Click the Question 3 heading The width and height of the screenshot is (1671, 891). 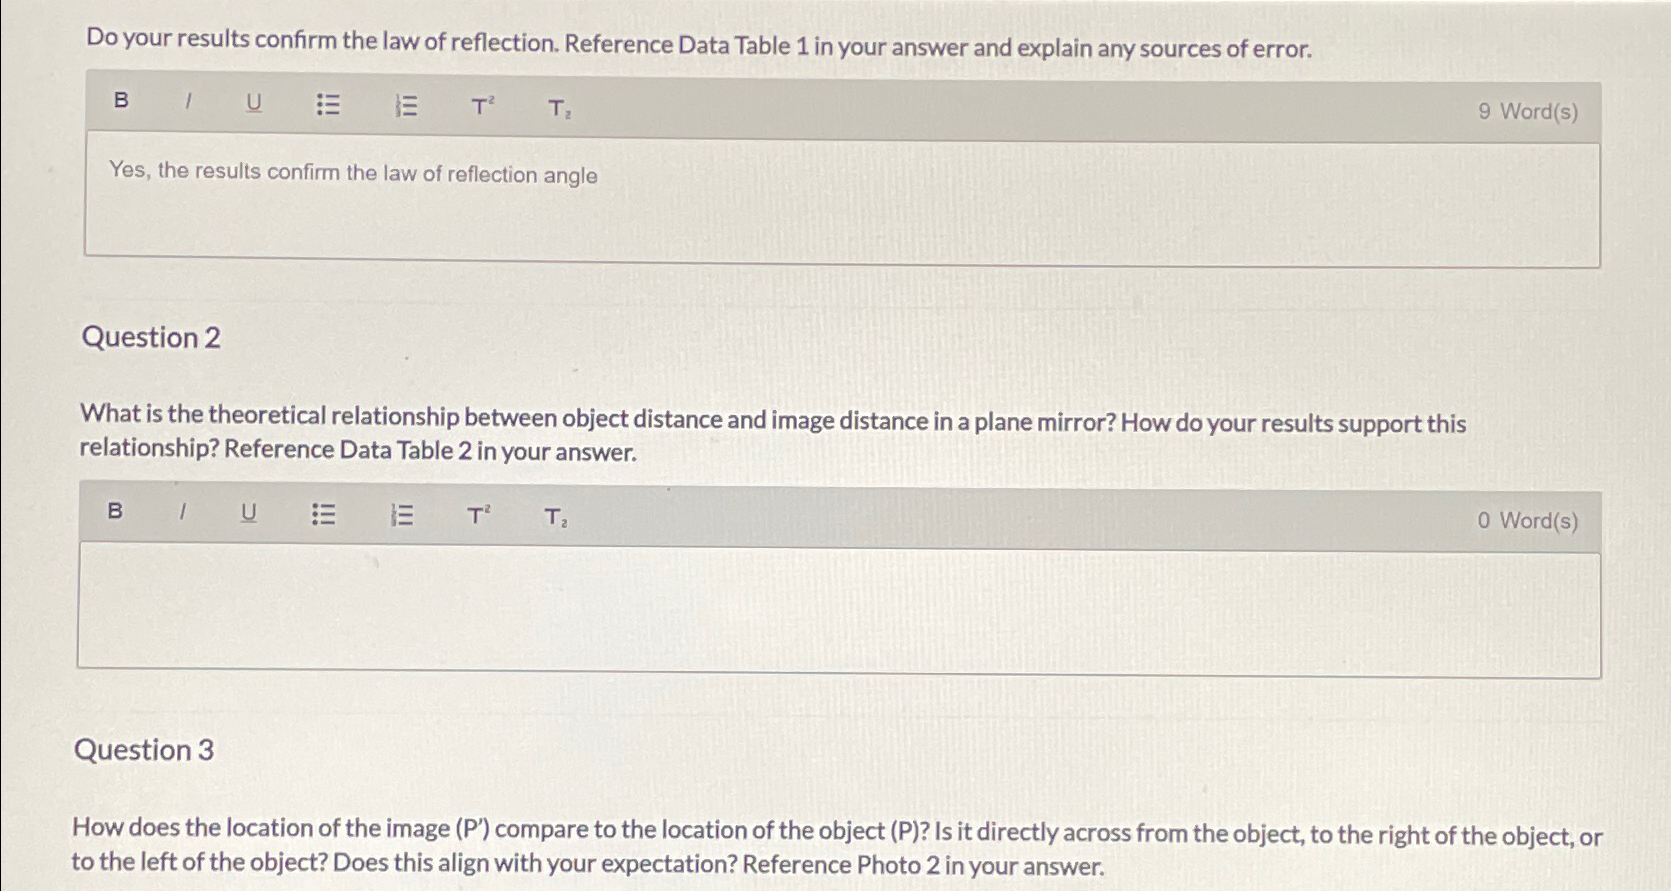click(144, 751)
